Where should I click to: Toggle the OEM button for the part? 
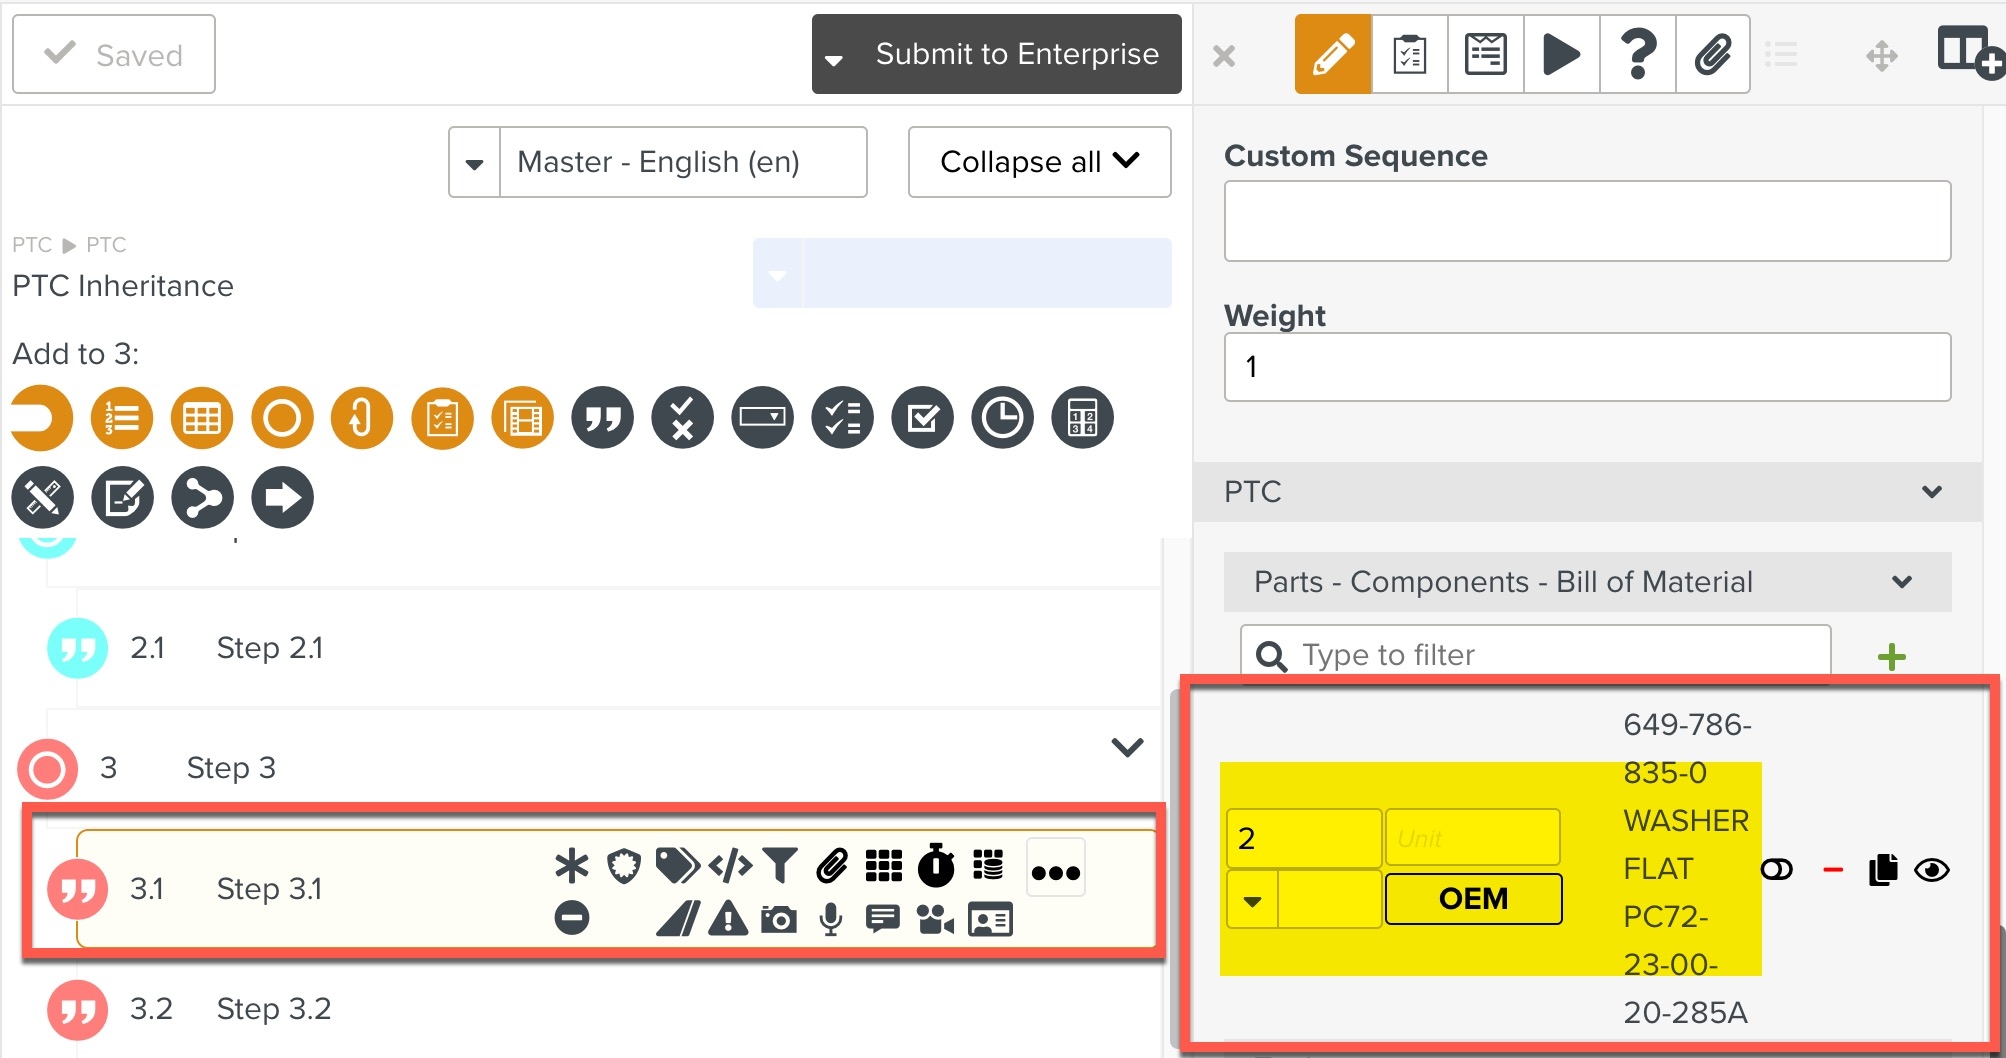(x=1473, y=898)
